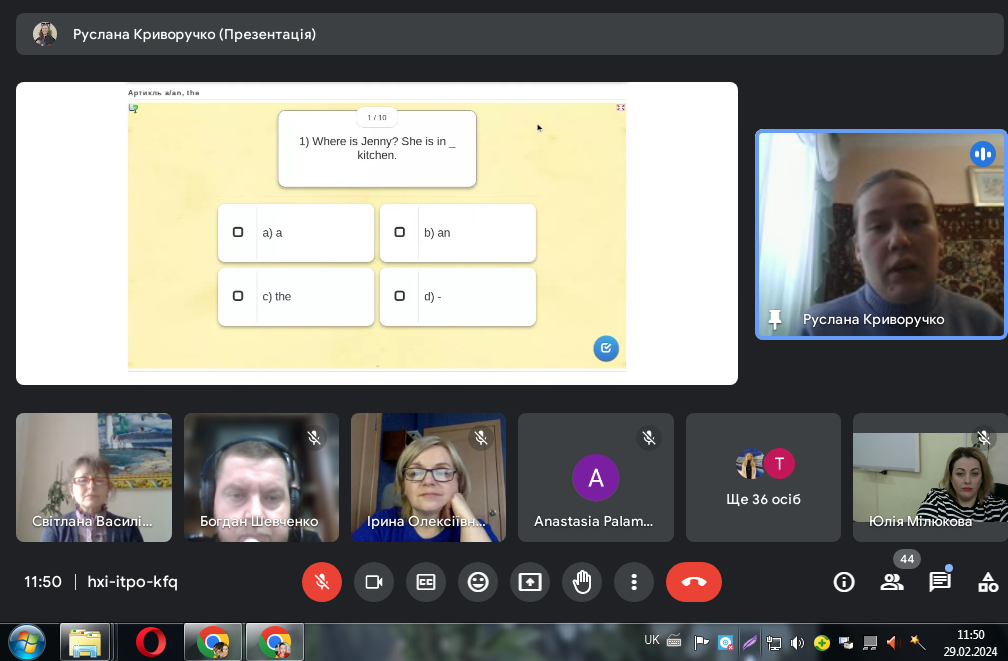Raise your hand in the meeting

(582, 582)
